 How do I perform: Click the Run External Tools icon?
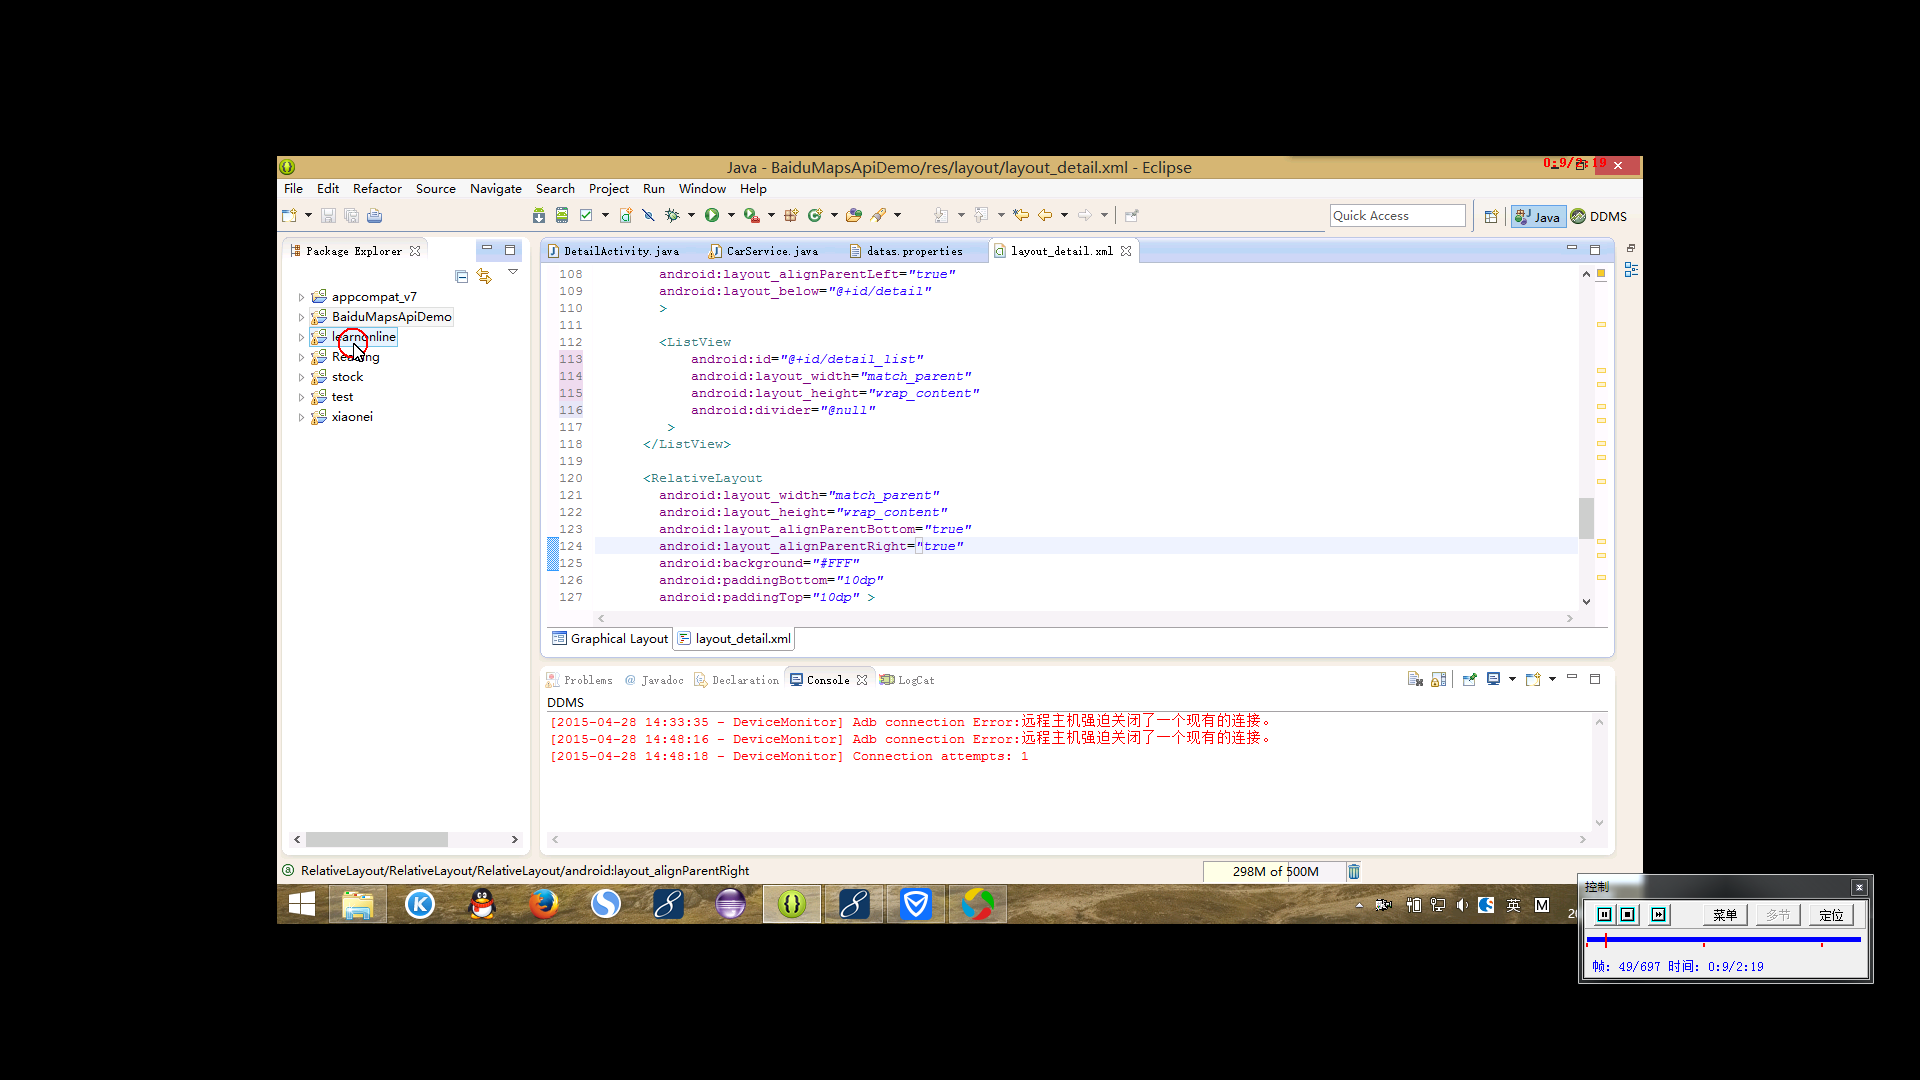tap(751, 215)
